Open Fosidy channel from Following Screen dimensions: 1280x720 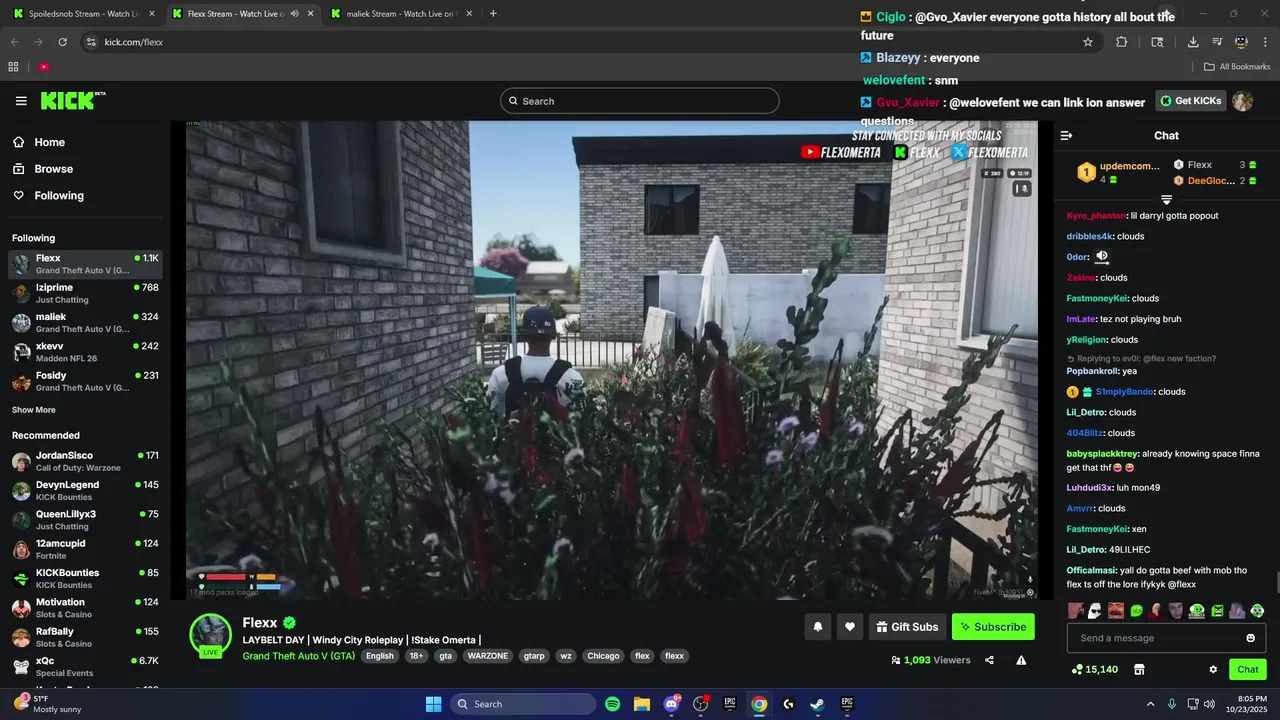(85, 381)
